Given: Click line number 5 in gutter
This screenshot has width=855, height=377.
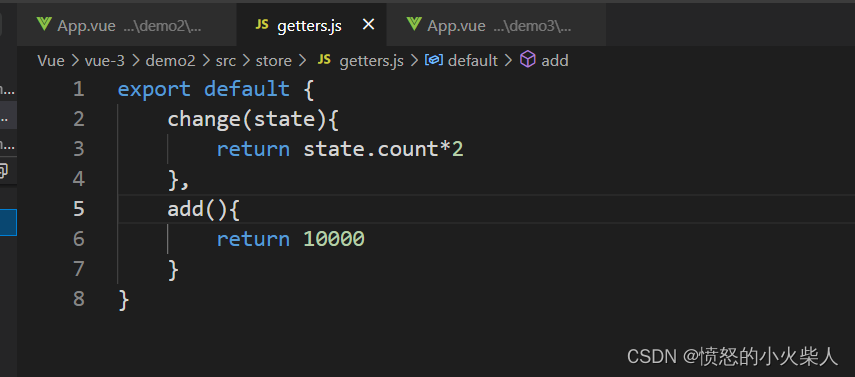Looking at the screenshot, I should coord(79,209).
